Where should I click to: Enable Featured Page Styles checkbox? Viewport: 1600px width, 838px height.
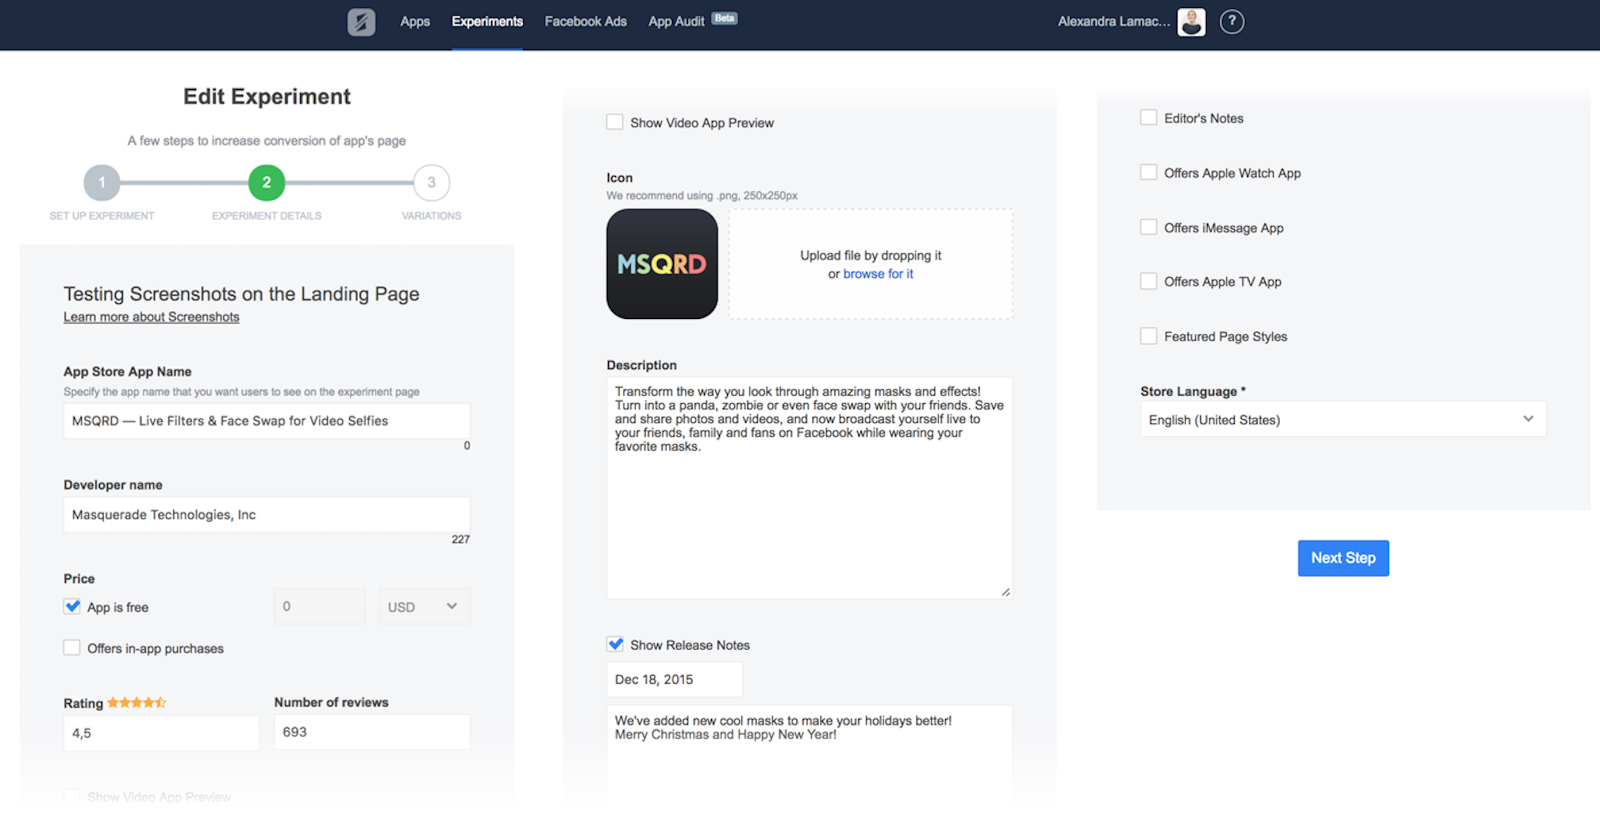(1149, 337)
